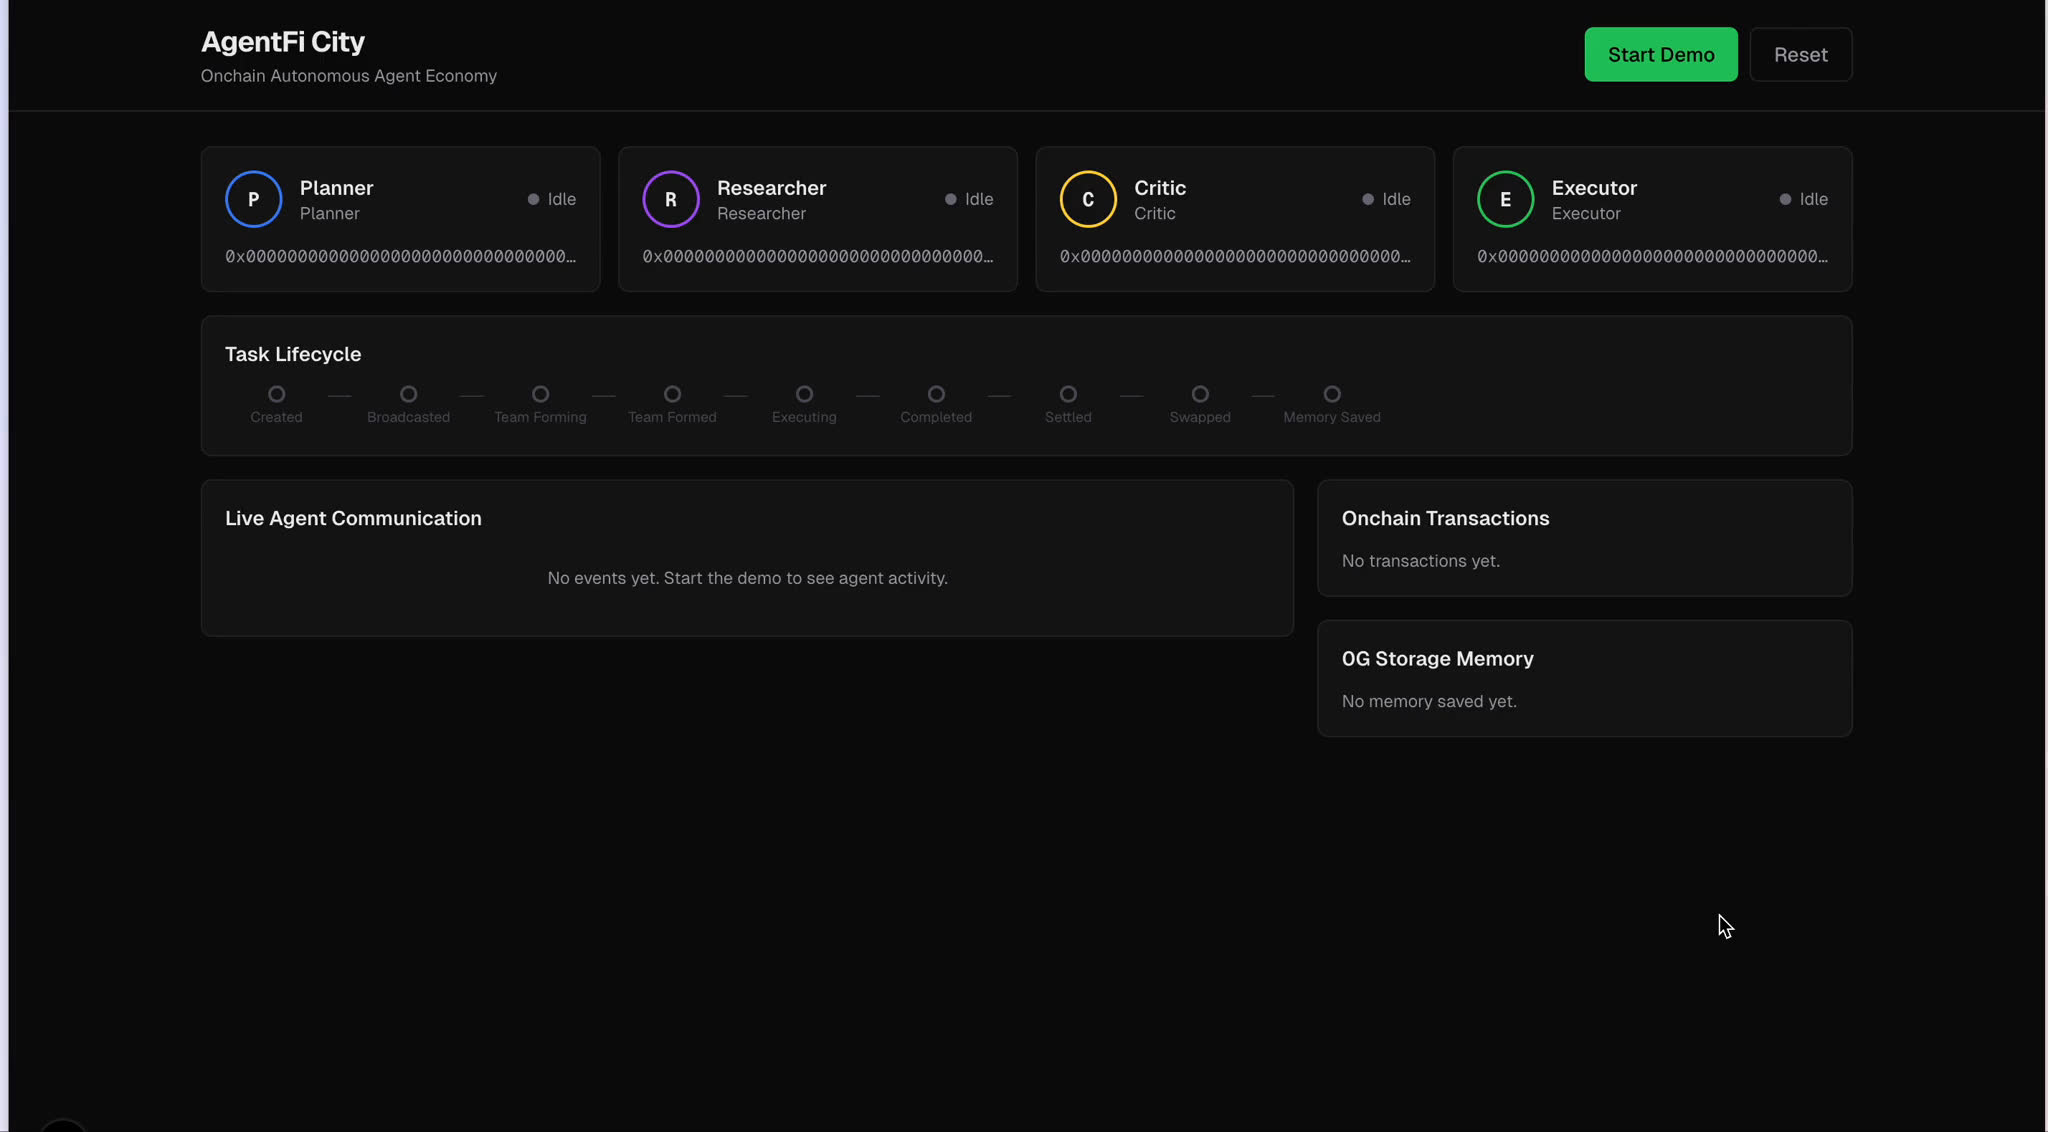Select the Researcher purple R avatar
2048x1132 pixels.
pos(671,199)
